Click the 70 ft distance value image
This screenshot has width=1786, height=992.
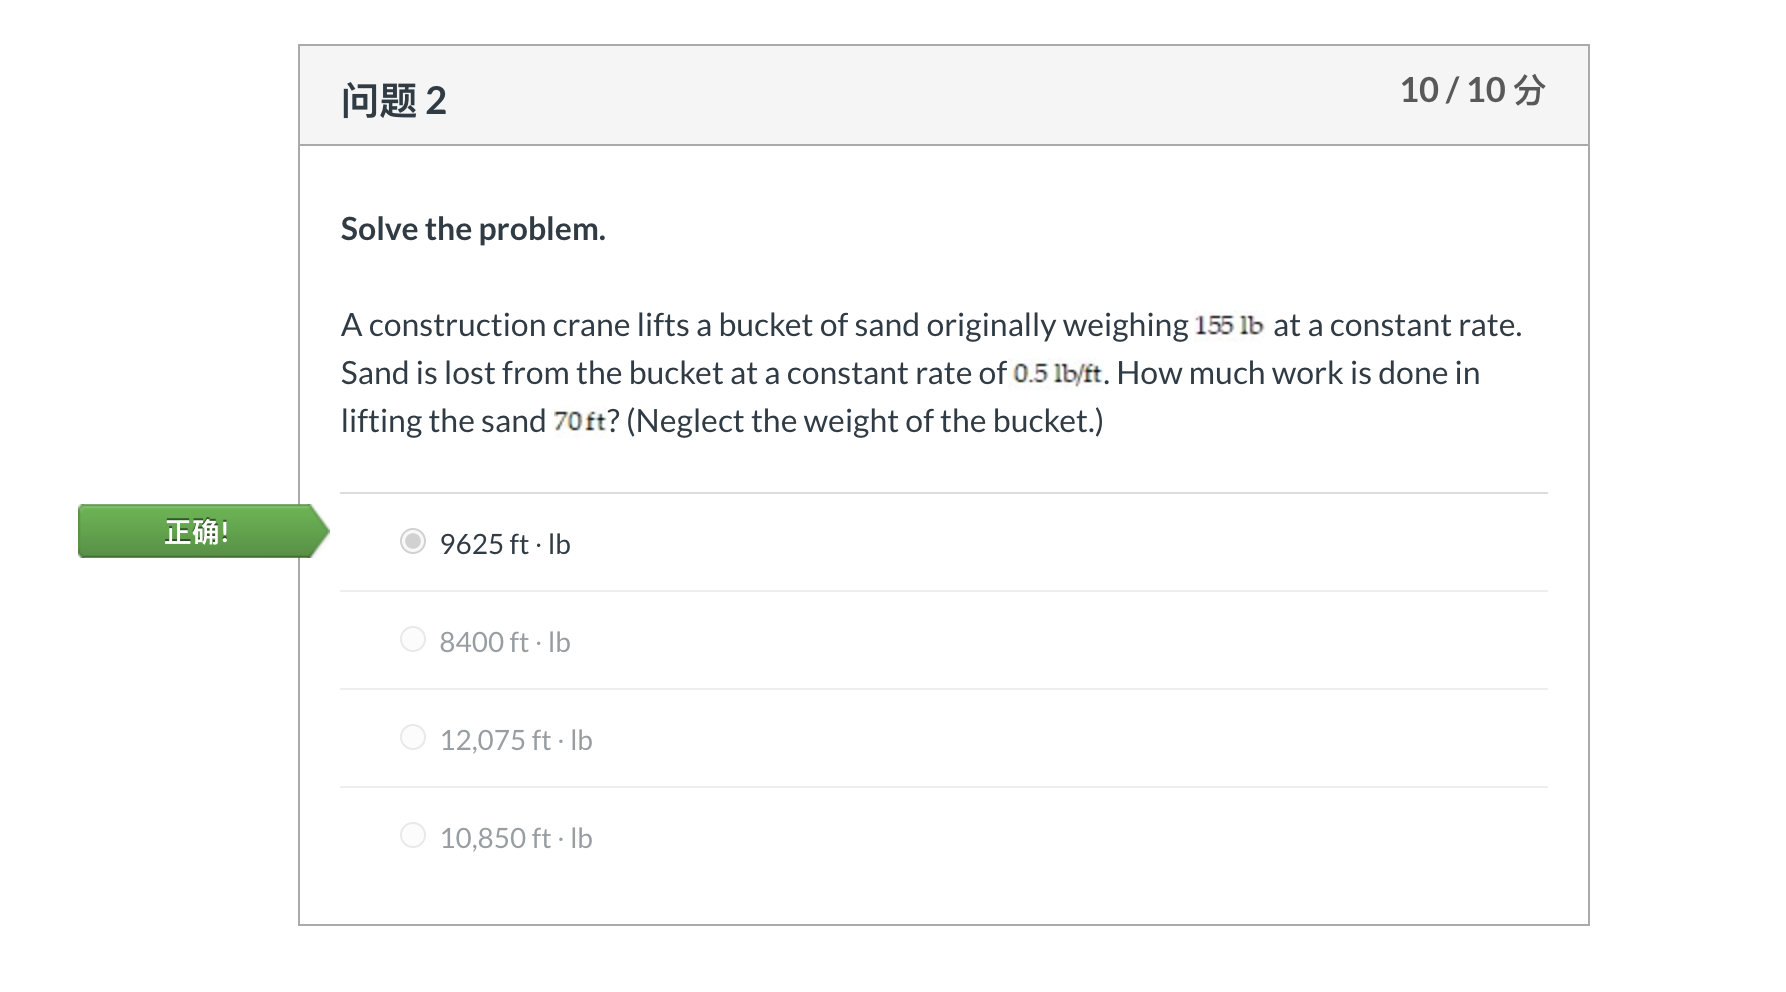click(x=580, y=421)
